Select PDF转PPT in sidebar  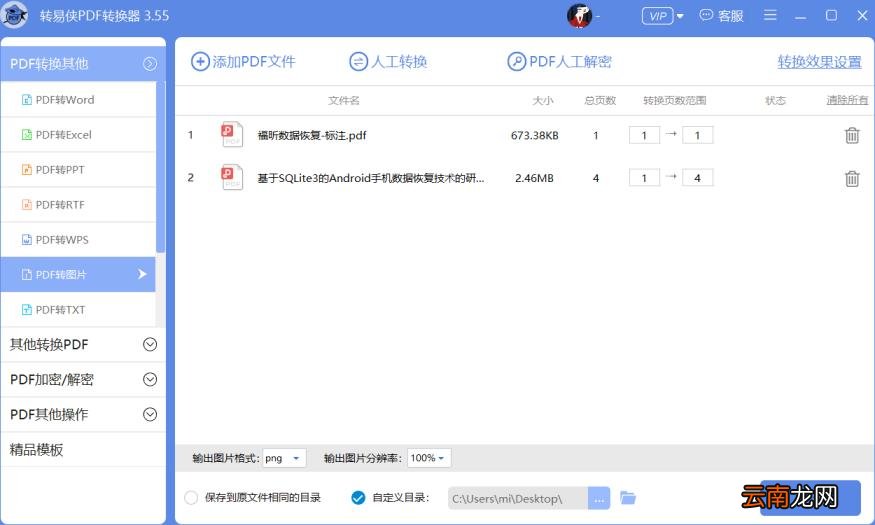coord(78,170)
